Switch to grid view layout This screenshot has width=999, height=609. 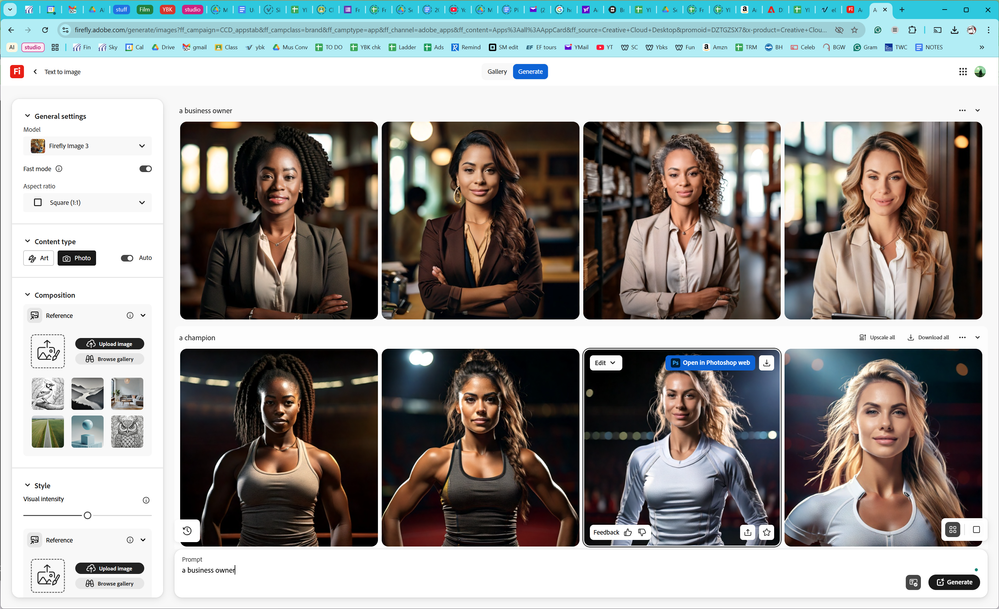click(952, 529)
